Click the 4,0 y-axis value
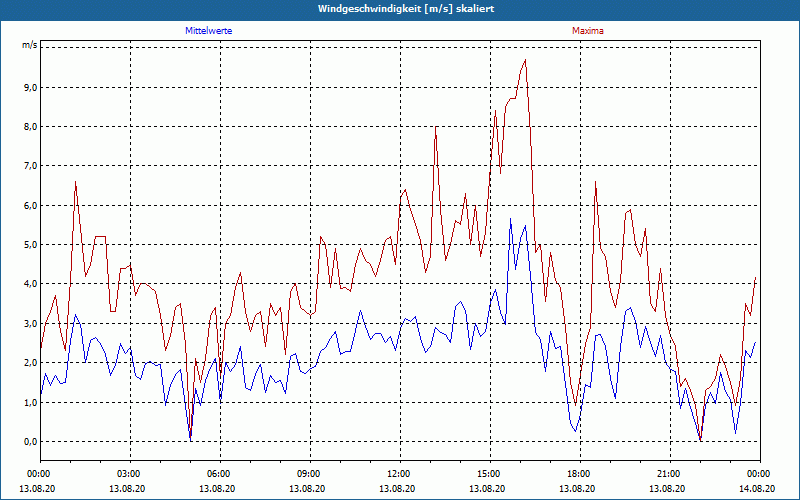The width and height of the screenshot is (800, 500). 30,284
